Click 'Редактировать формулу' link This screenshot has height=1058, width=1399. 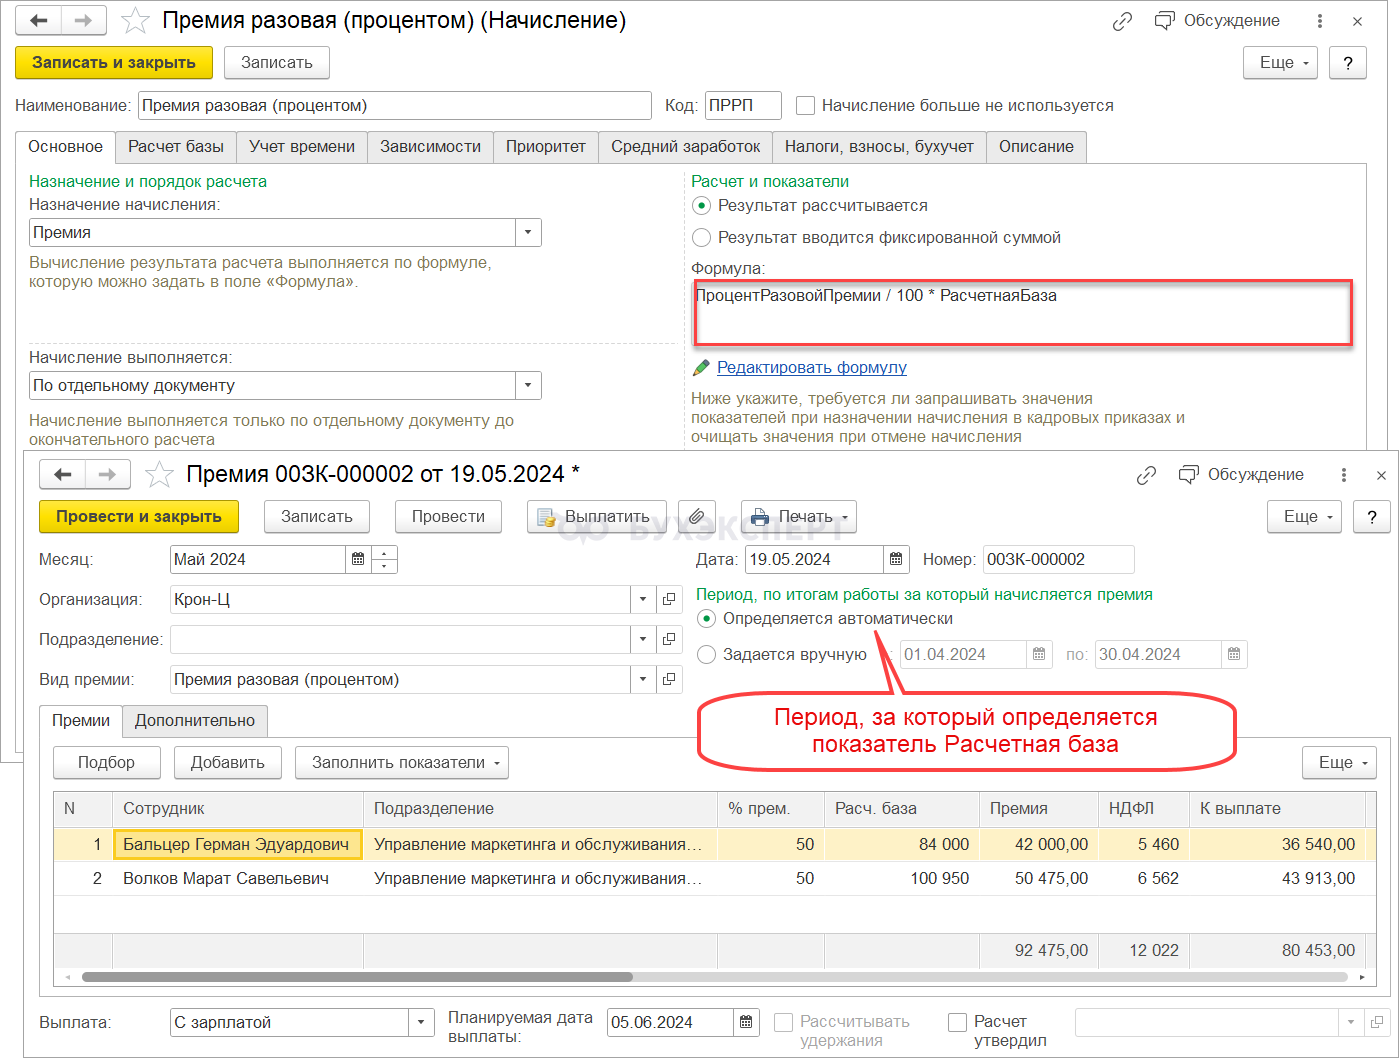point(811,368)
